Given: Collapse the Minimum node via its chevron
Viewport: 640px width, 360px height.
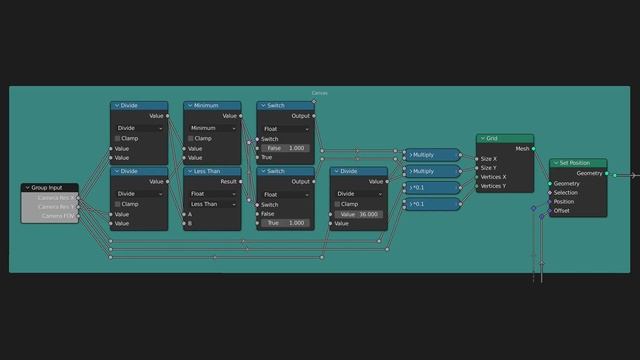Looking at the screenshot, I should point(190,106).
